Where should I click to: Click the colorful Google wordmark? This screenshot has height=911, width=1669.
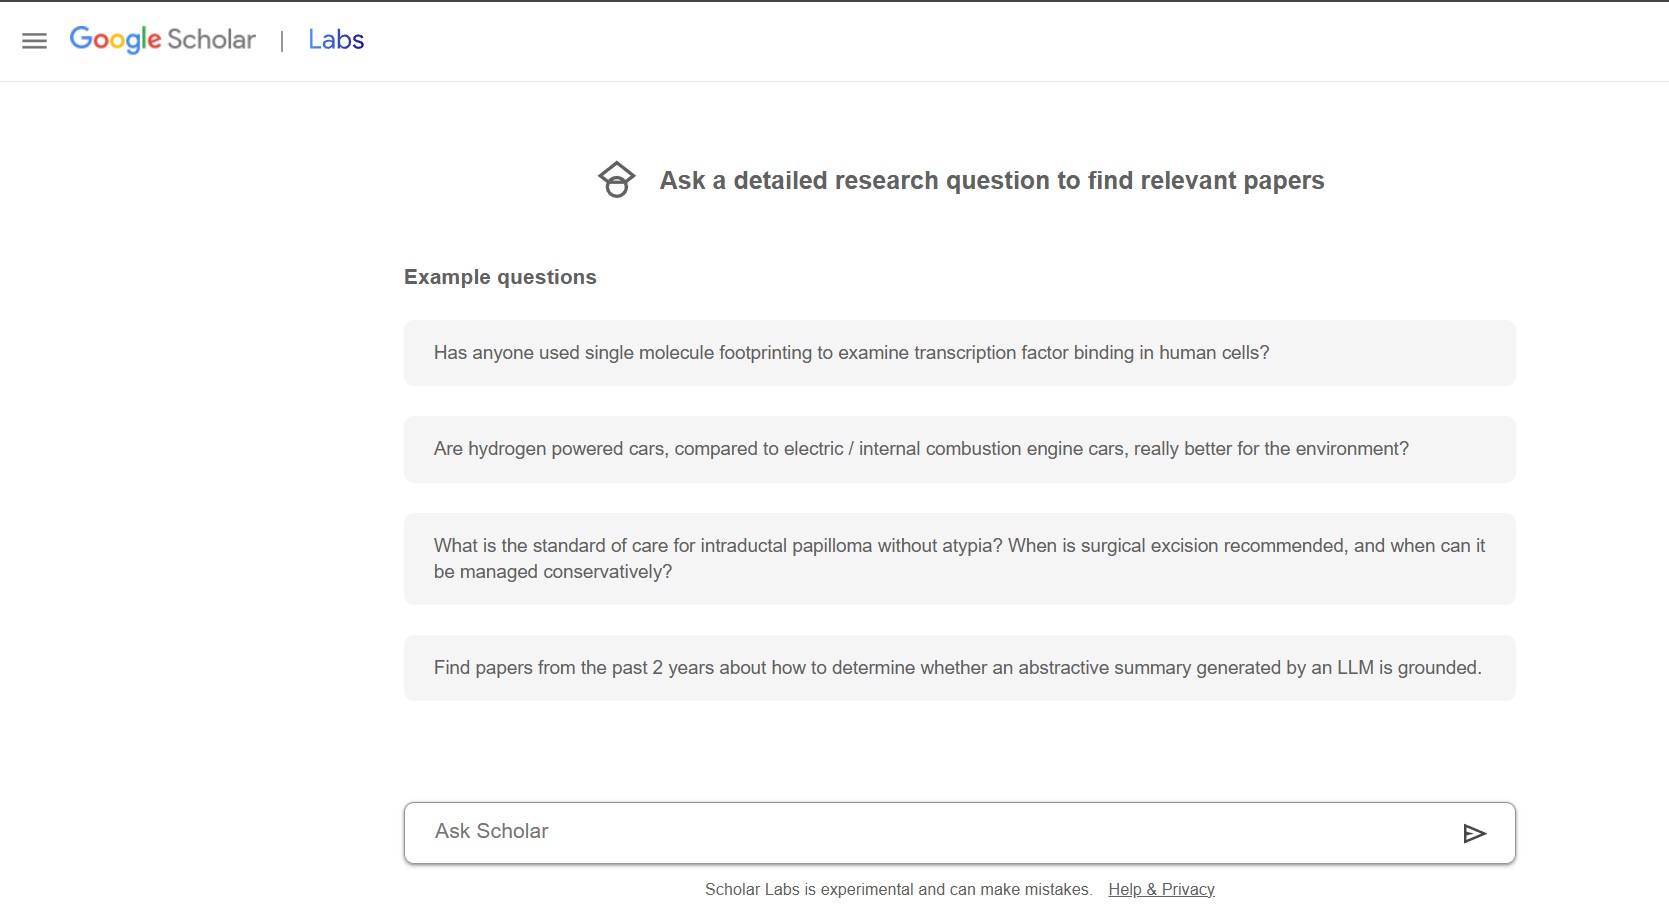(115, 40)
